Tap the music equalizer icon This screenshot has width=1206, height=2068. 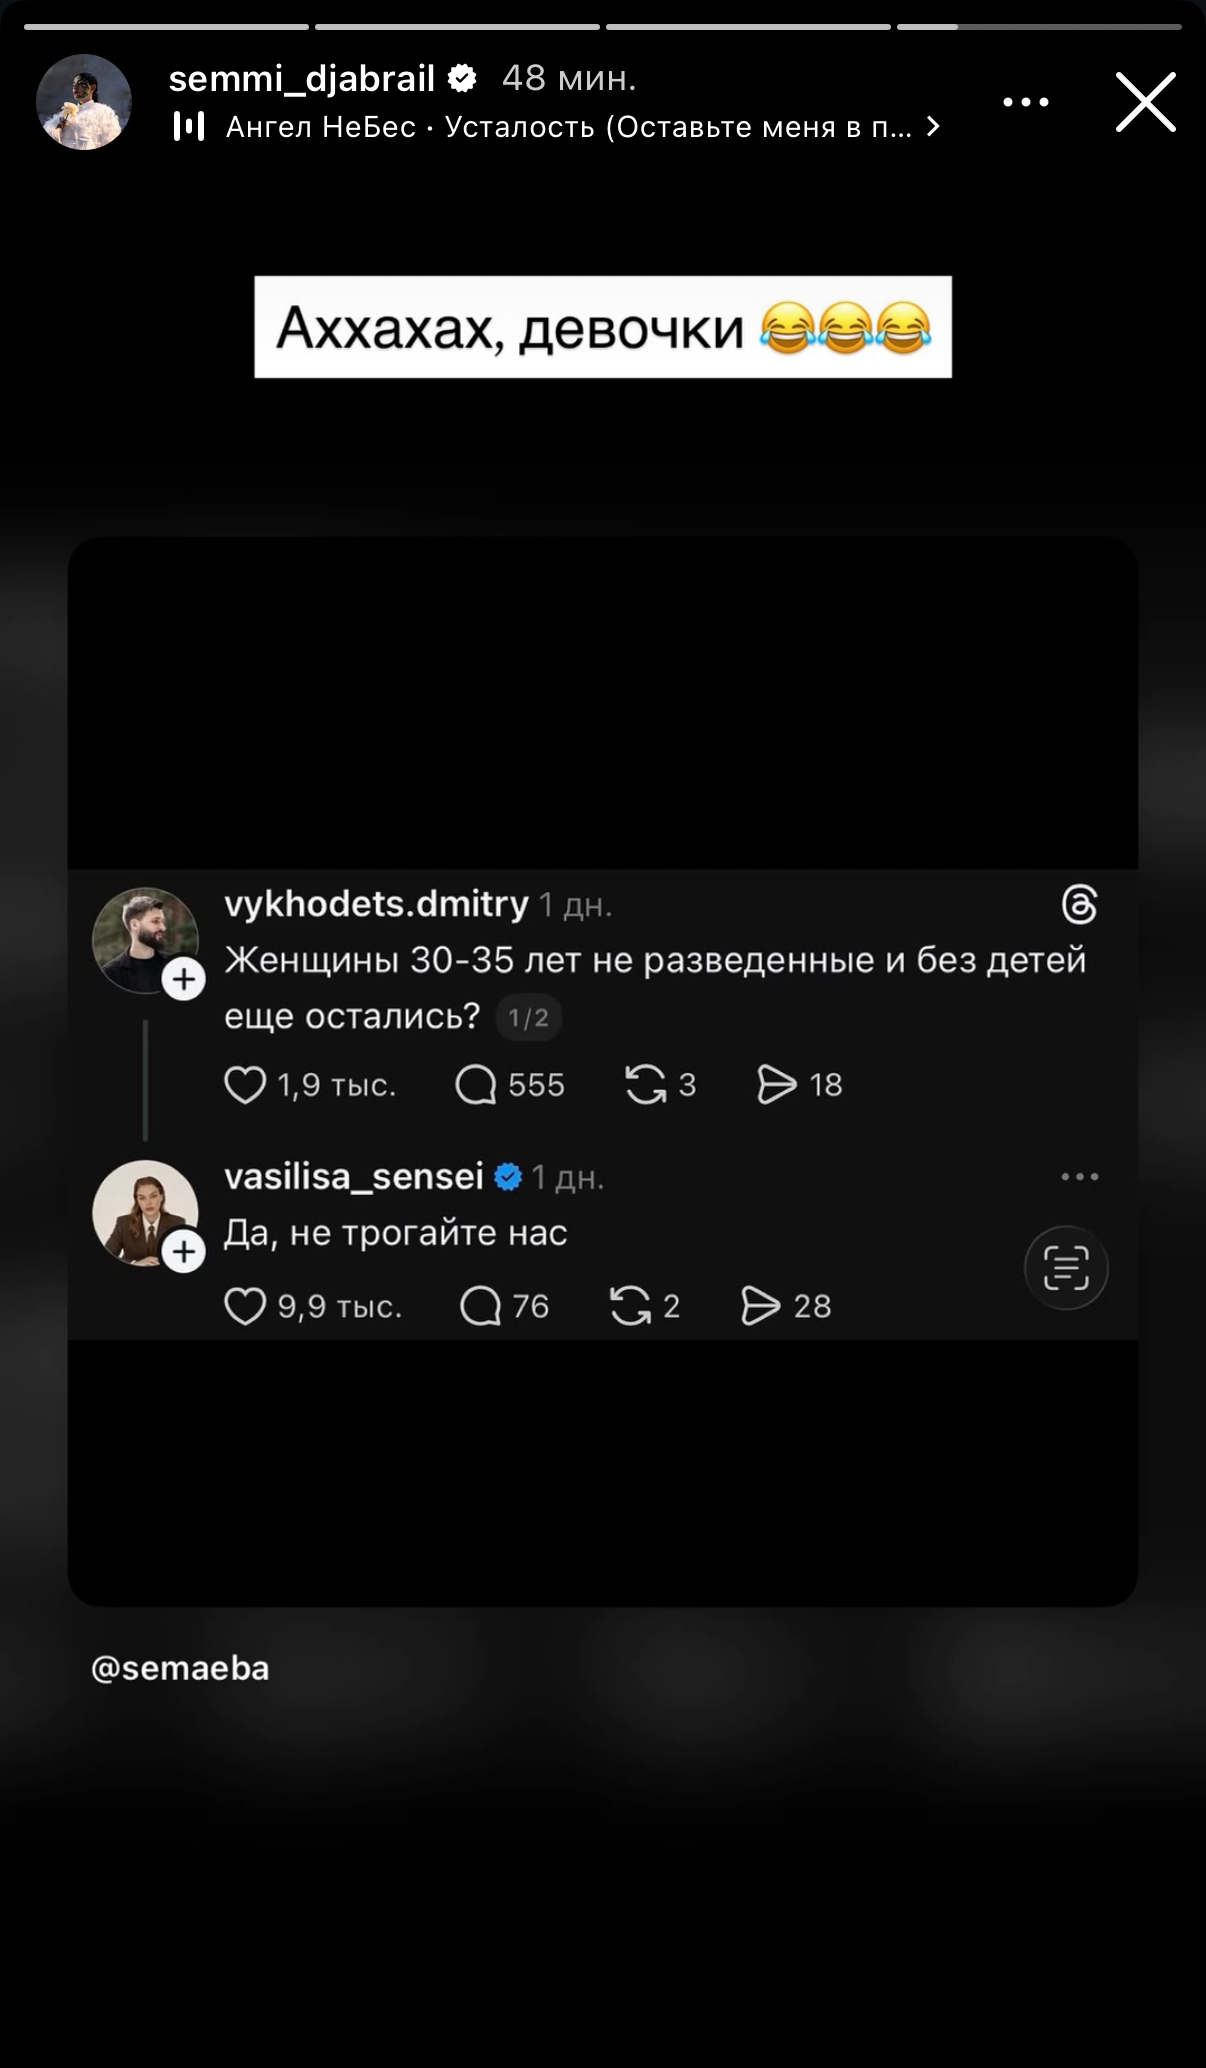[x=189, y=126]
